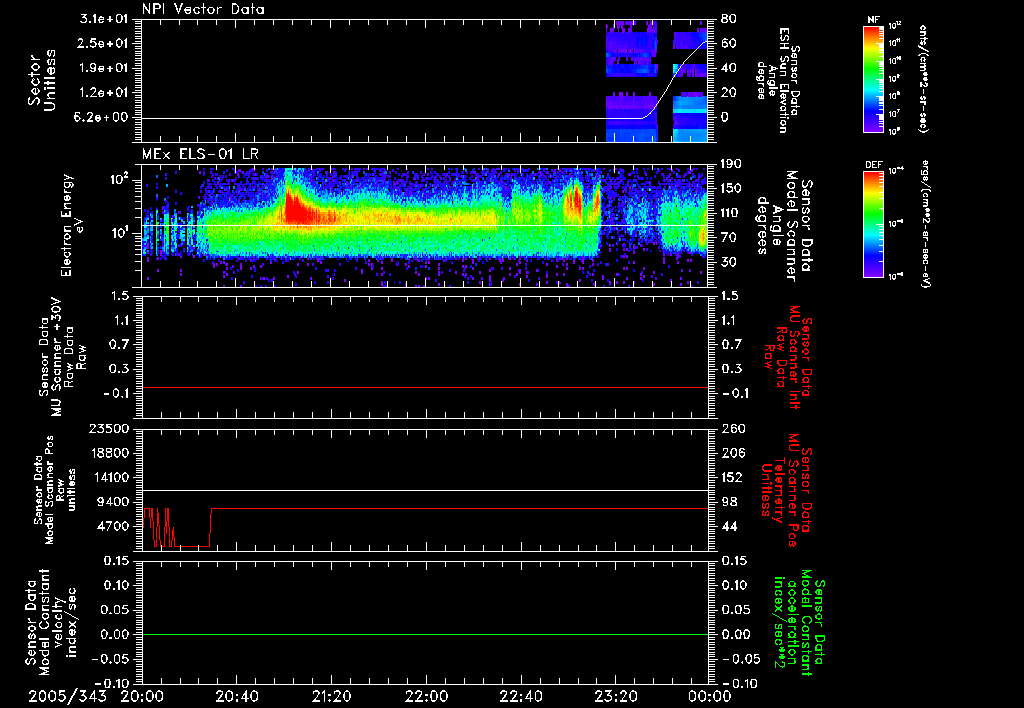The image size is (1024, 708).
Task: Click the "14100" scanner position tick label
Action: point(109,477)
